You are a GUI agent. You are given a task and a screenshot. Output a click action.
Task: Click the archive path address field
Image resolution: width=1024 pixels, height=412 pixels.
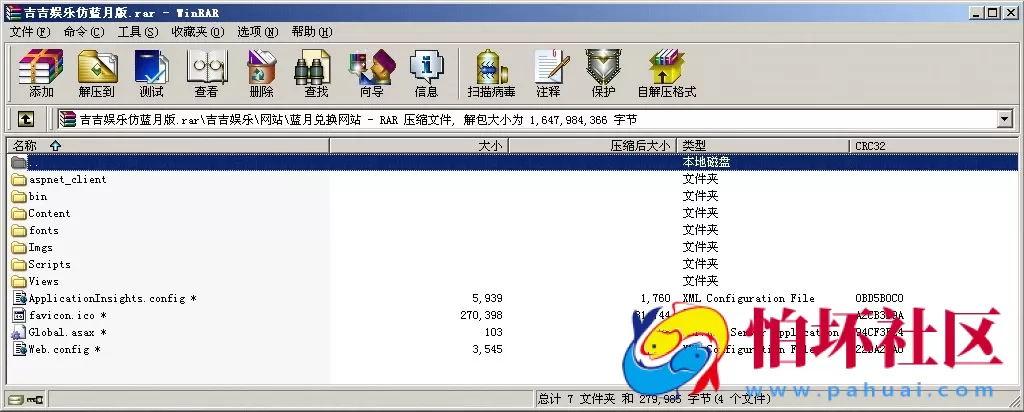527,119
